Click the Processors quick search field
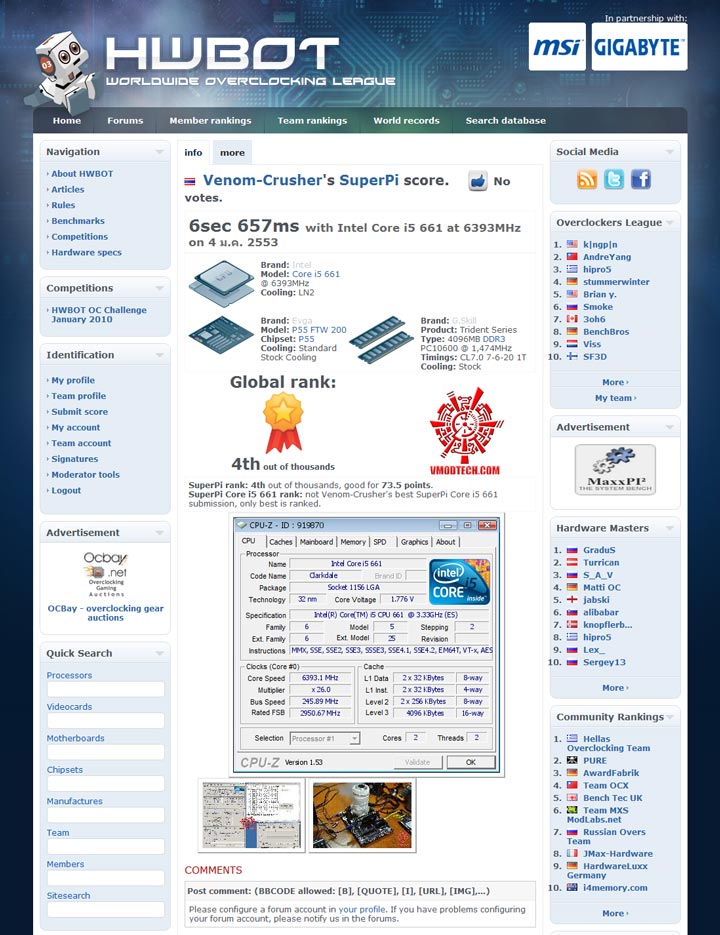720x935 pixels. [106, 689]
